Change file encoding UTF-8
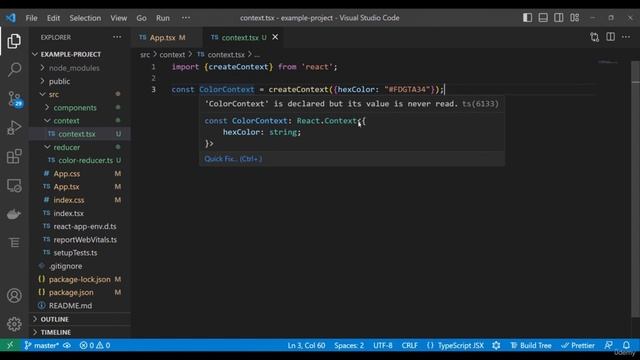This screenshot has height=360, width=640. coord(382,345)
